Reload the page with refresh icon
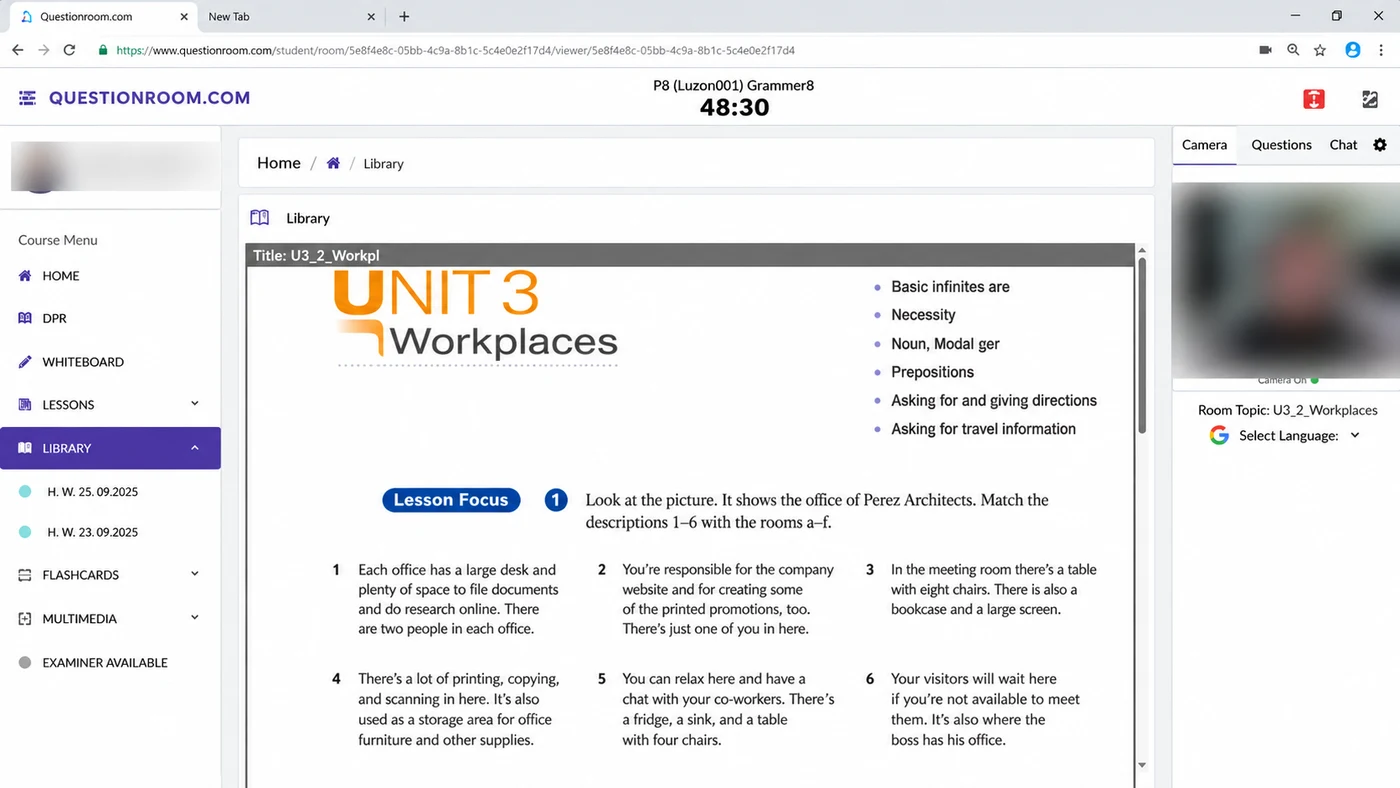1400x788 pixels. [x=69, y=50]
